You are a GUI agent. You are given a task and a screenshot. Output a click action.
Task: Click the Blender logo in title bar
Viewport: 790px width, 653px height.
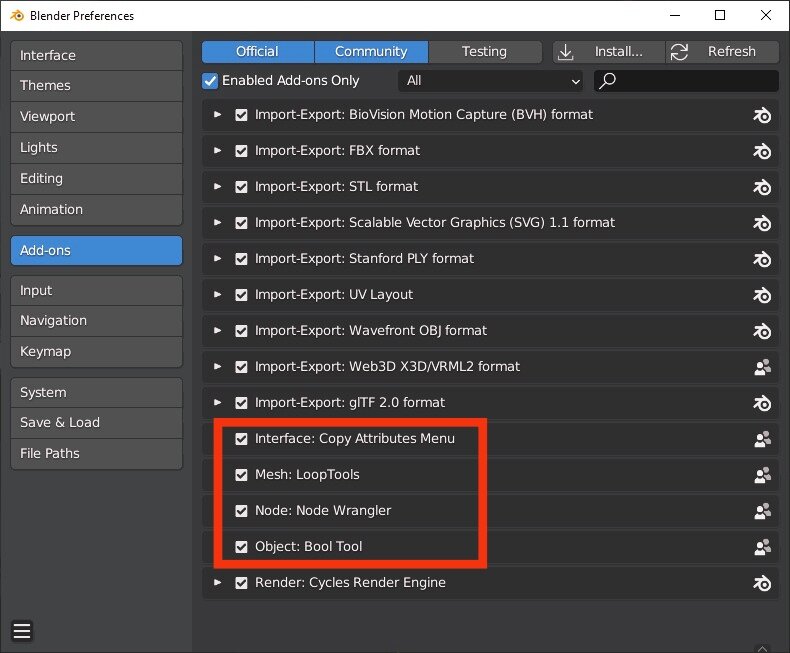(x=17, y=15)
